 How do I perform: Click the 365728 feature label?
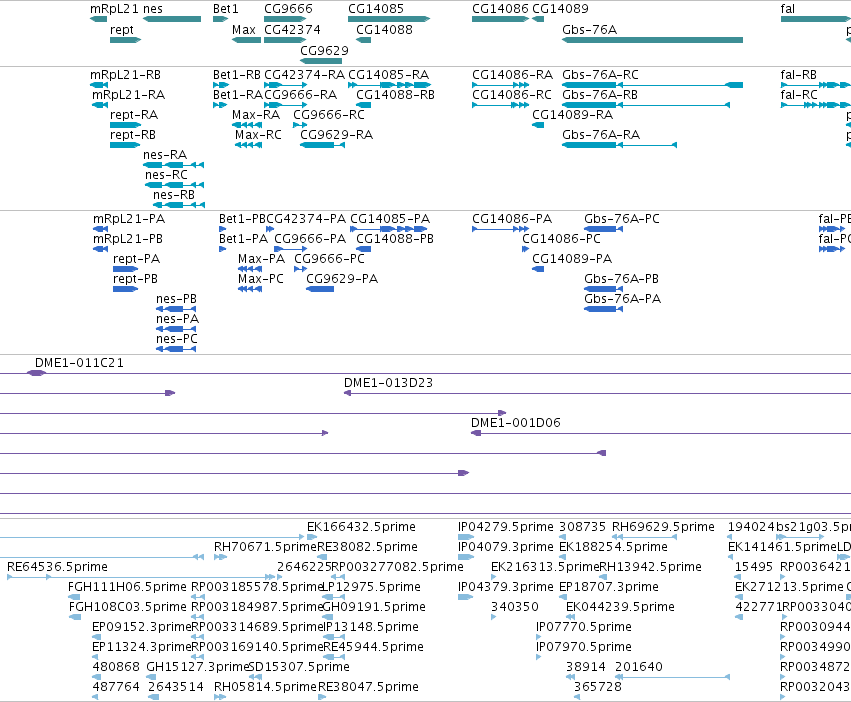coord(598,687)
